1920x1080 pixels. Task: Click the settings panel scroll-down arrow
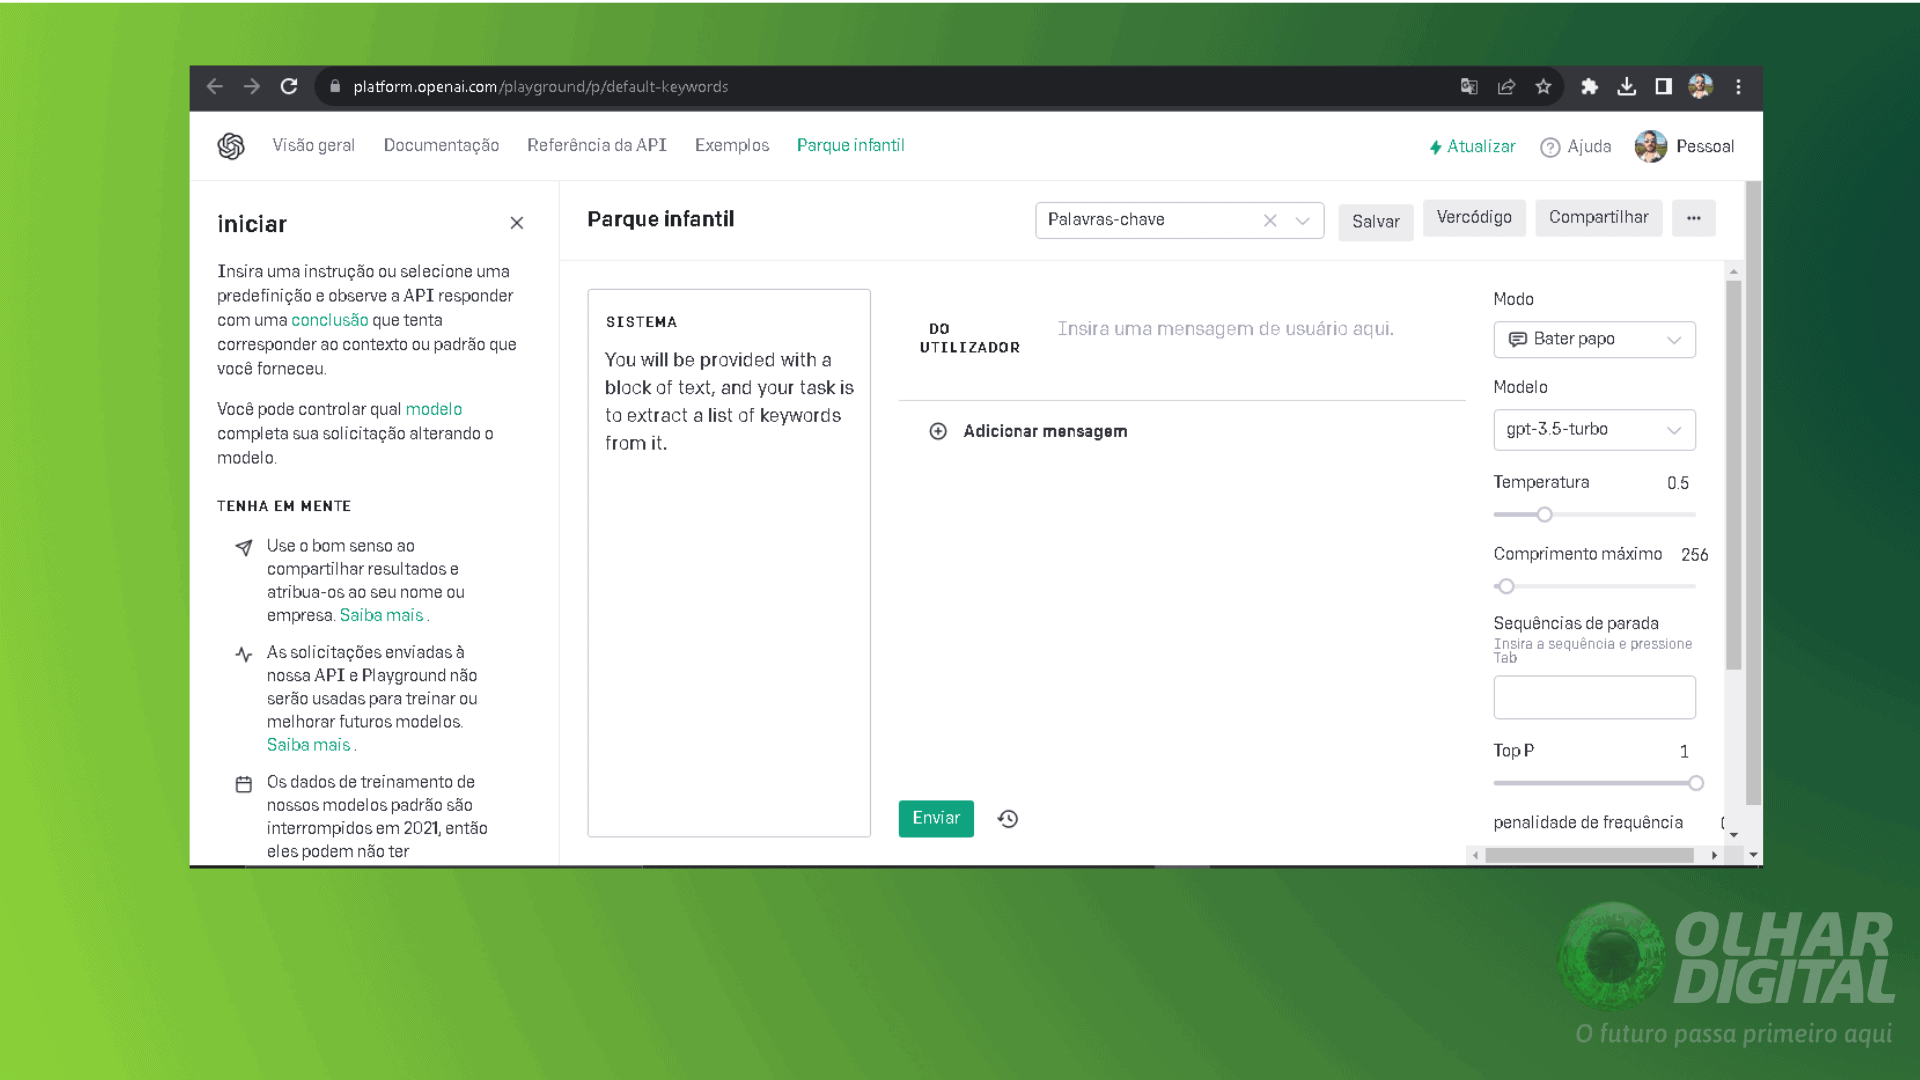(x=1734, y=834)
